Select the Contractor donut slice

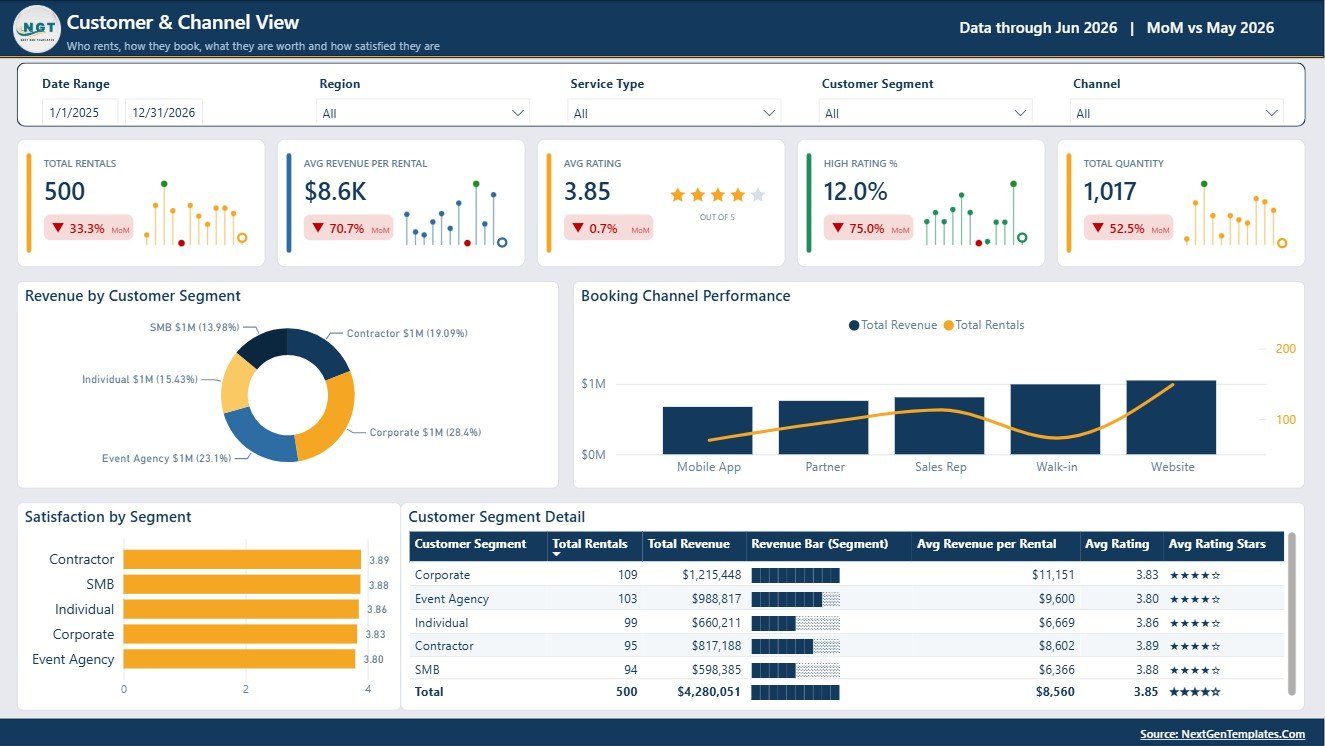317,350
